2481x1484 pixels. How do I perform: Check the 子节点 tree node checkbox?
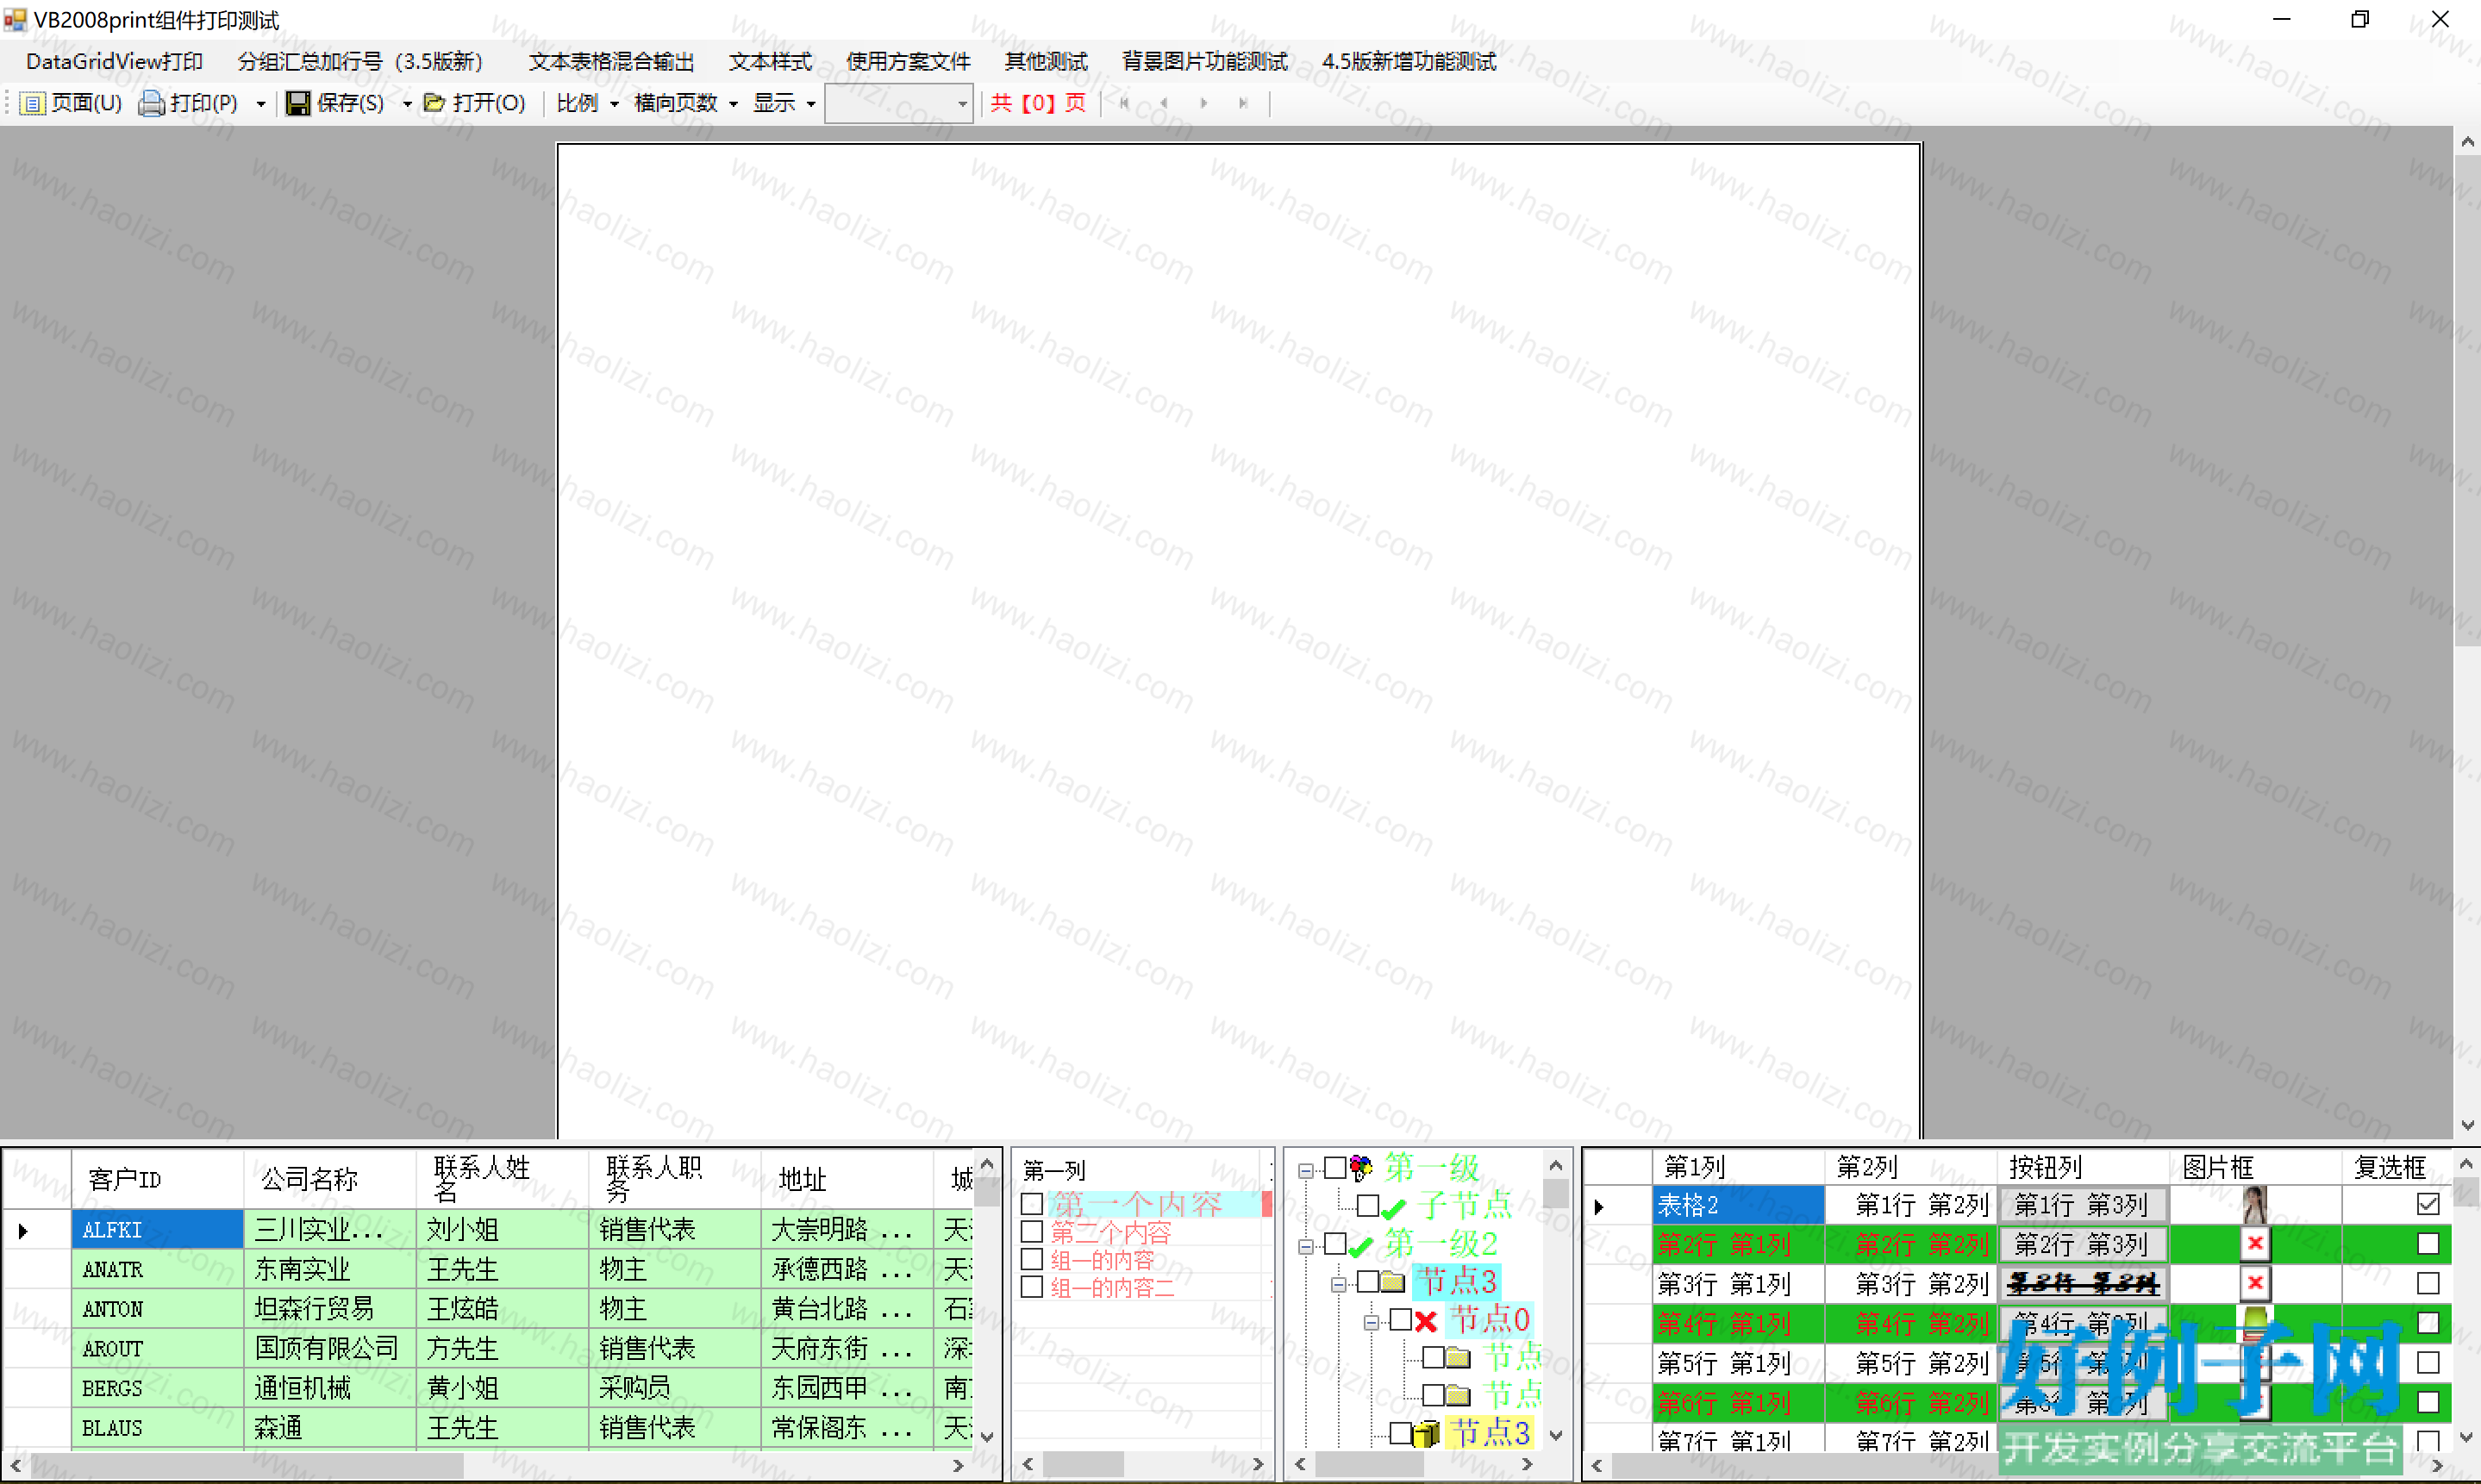[x=1368, y=1206]
